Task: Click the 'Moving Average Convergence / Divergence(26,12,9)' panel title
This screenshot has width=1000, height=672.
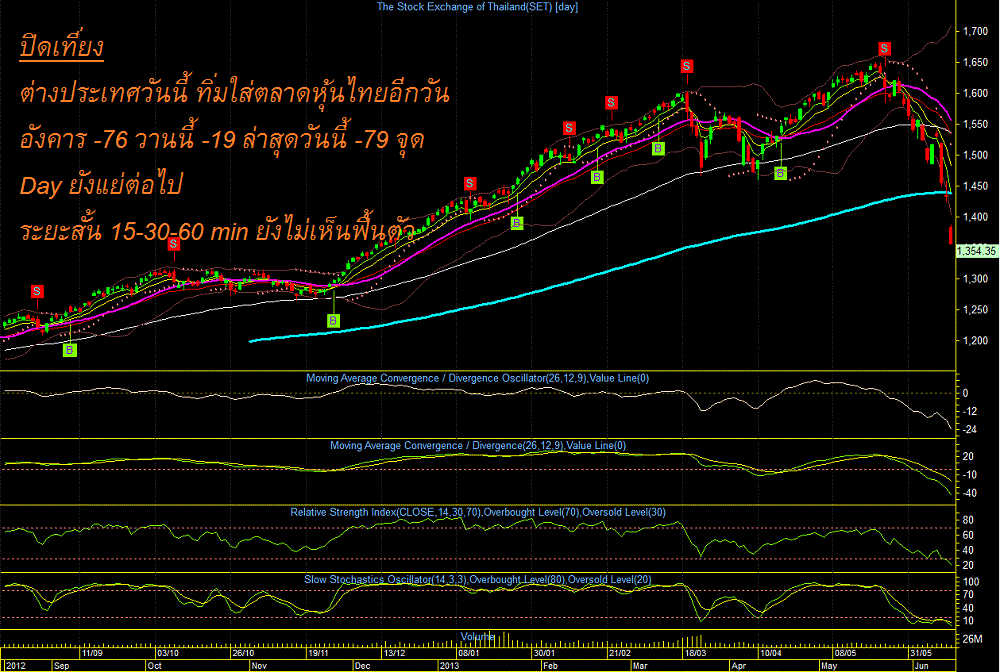Action: click(478, 446)
